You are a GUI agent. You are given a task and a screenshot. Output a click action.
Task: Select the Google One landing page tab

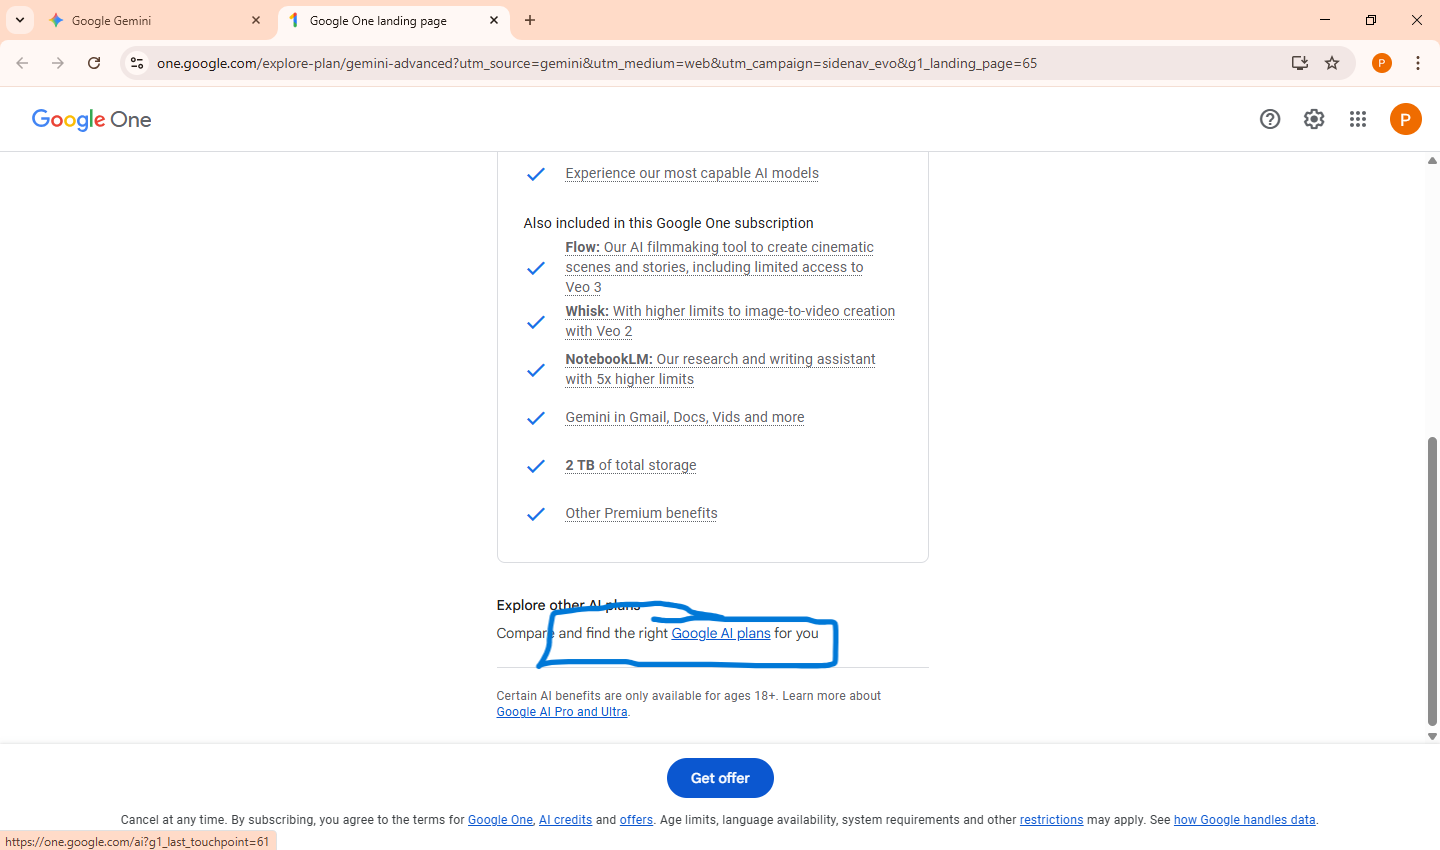click(394, 20)
